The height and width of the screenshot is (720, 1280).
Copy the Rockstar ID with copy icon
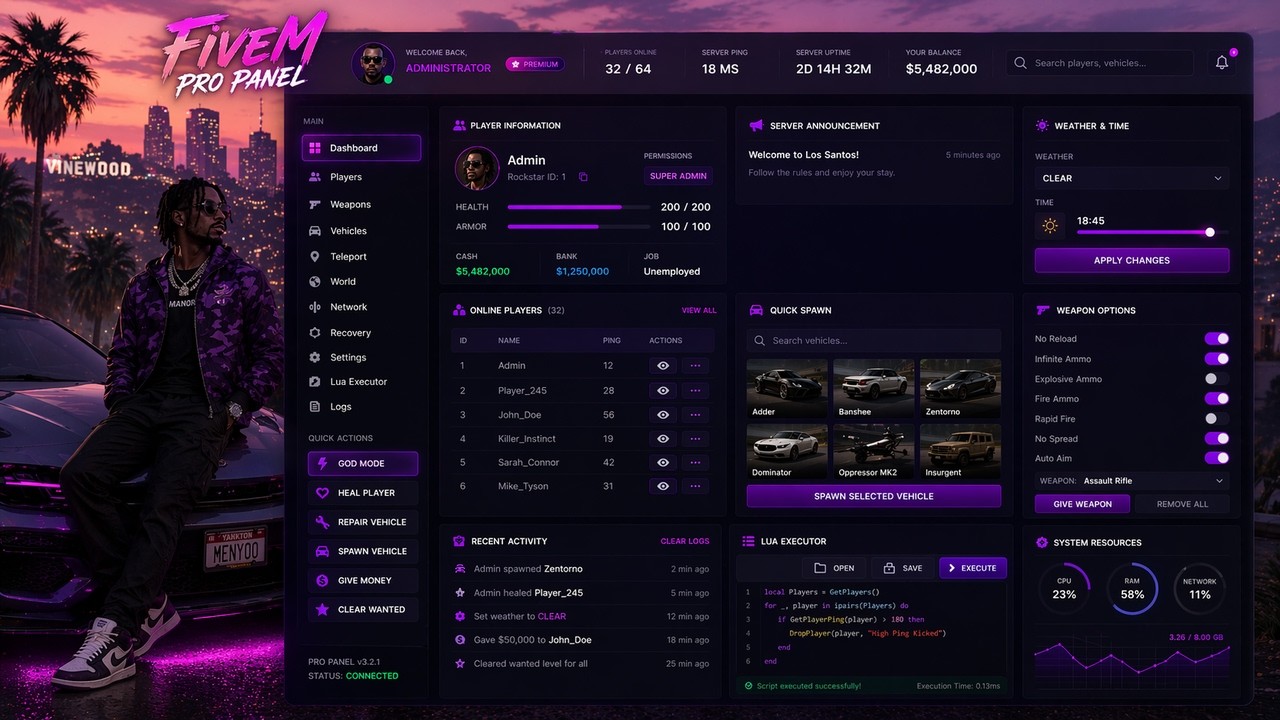click(583, 177)
